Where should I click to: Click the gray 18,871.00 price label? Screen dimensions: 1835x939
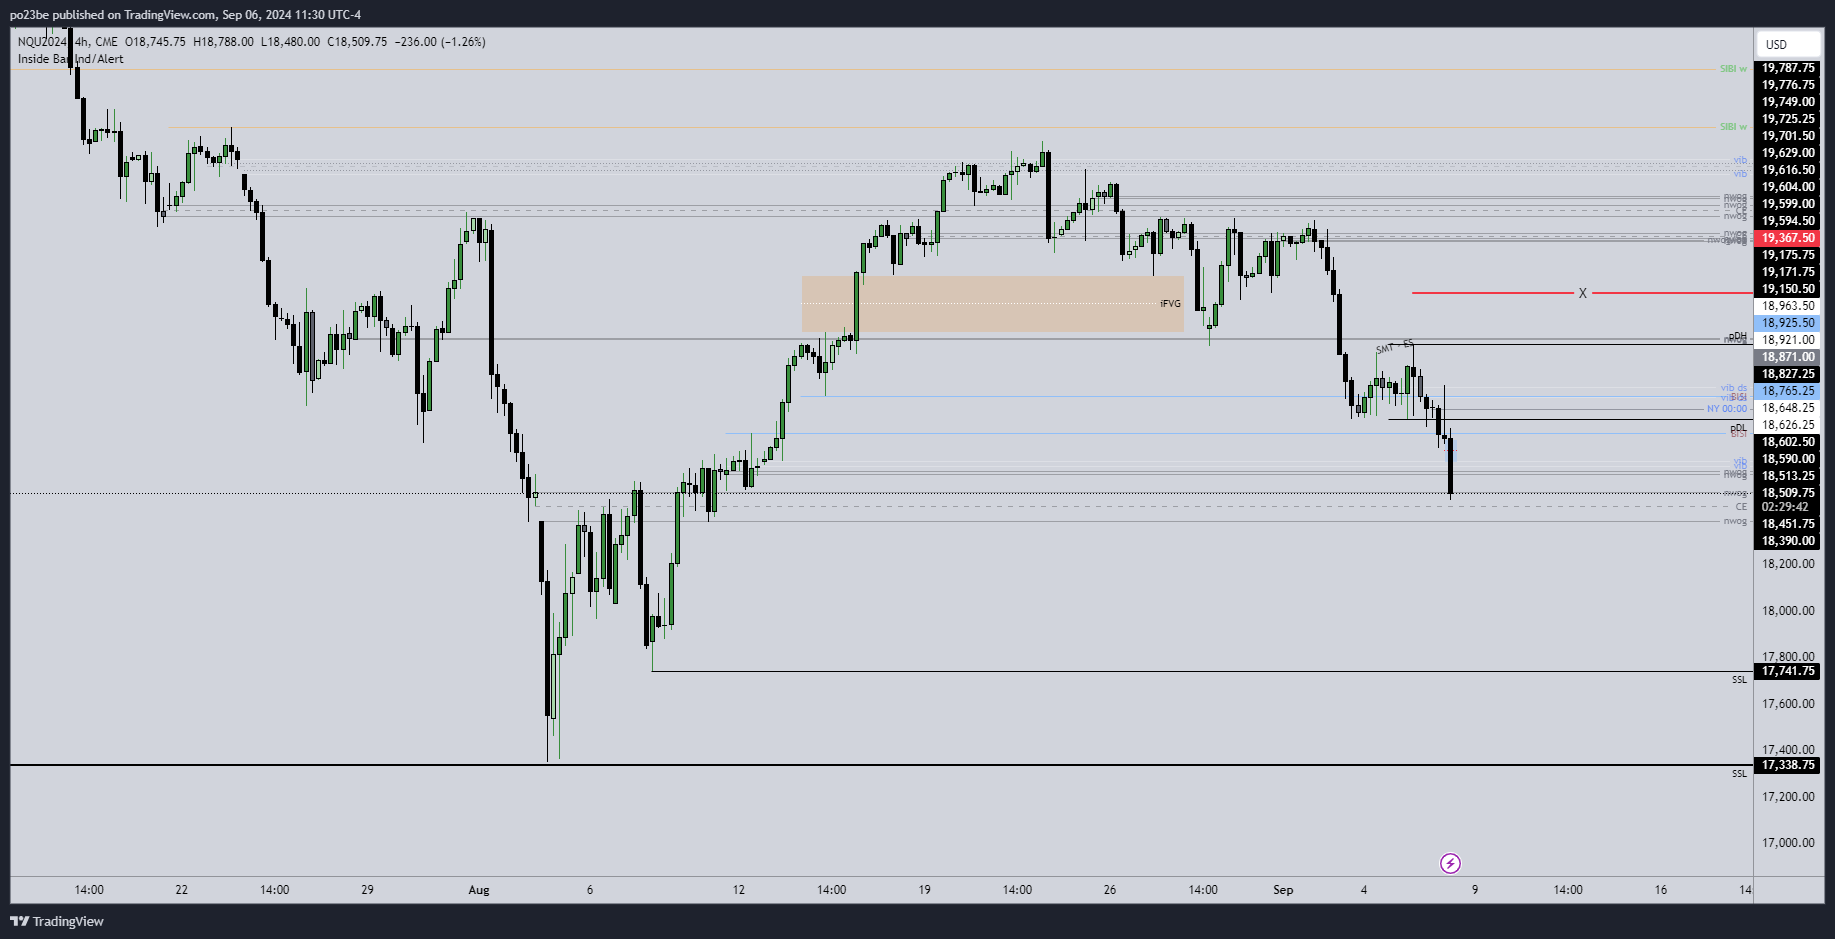(x=1787, y=357)
